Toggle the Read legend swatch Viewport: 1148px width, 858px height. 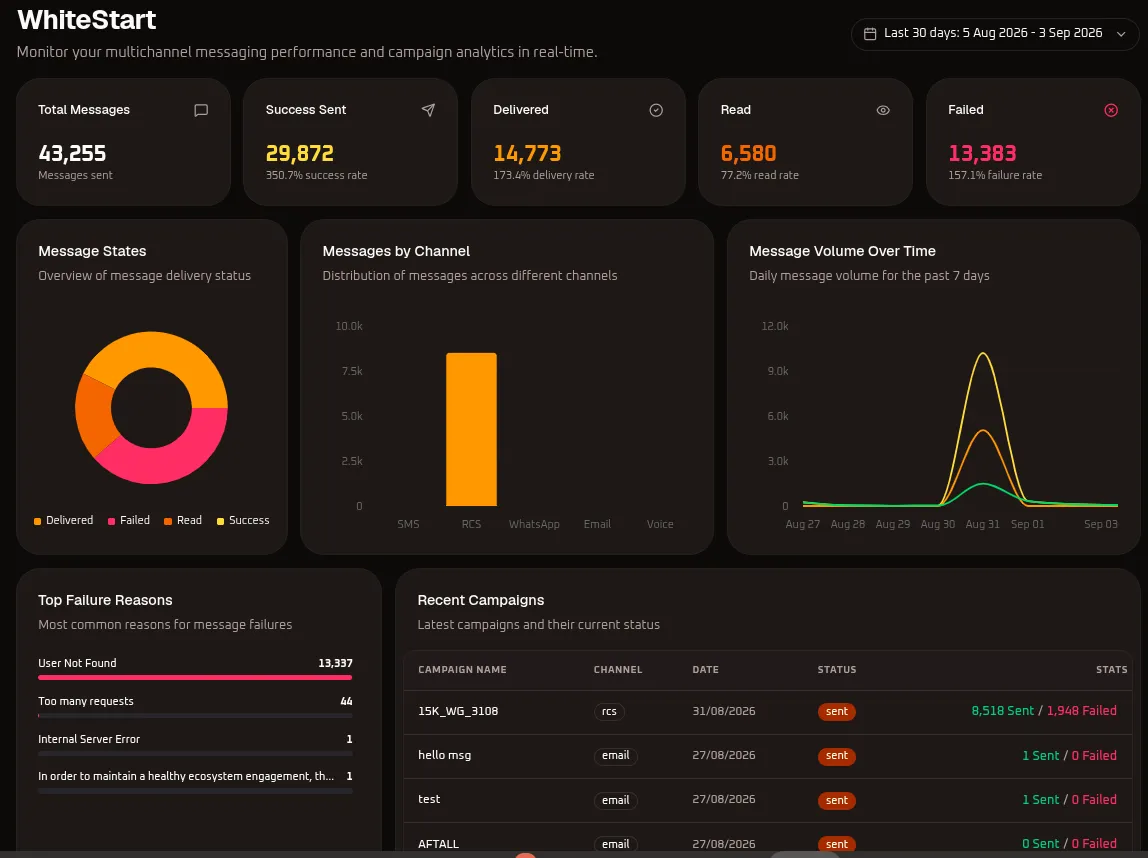(x=168, y=521)
